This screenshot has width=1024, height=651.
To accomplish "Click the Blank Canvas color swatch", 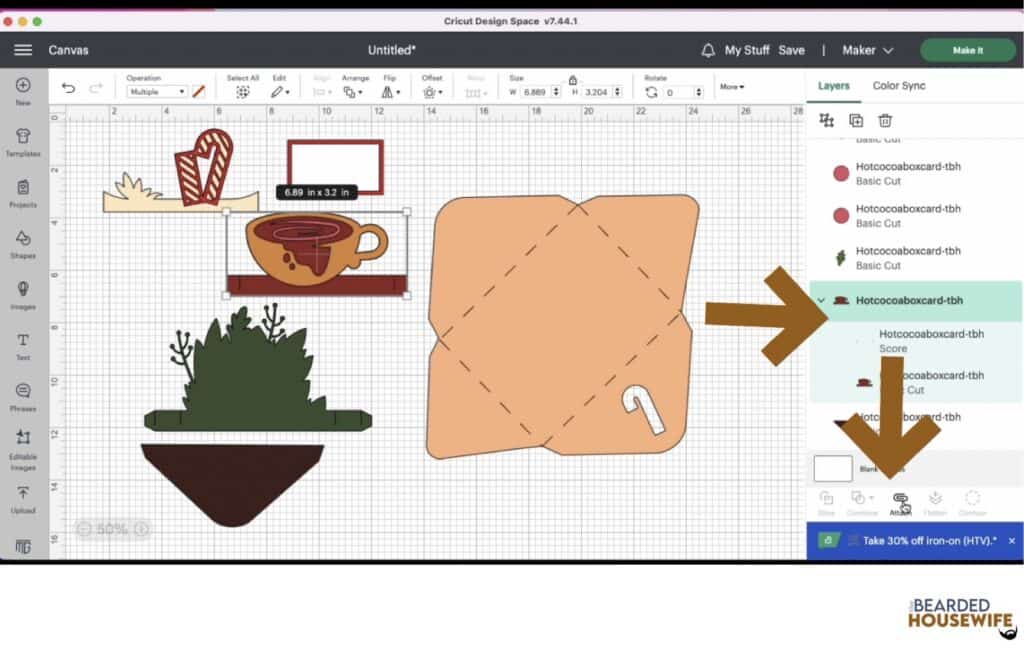I will [833, 468].
